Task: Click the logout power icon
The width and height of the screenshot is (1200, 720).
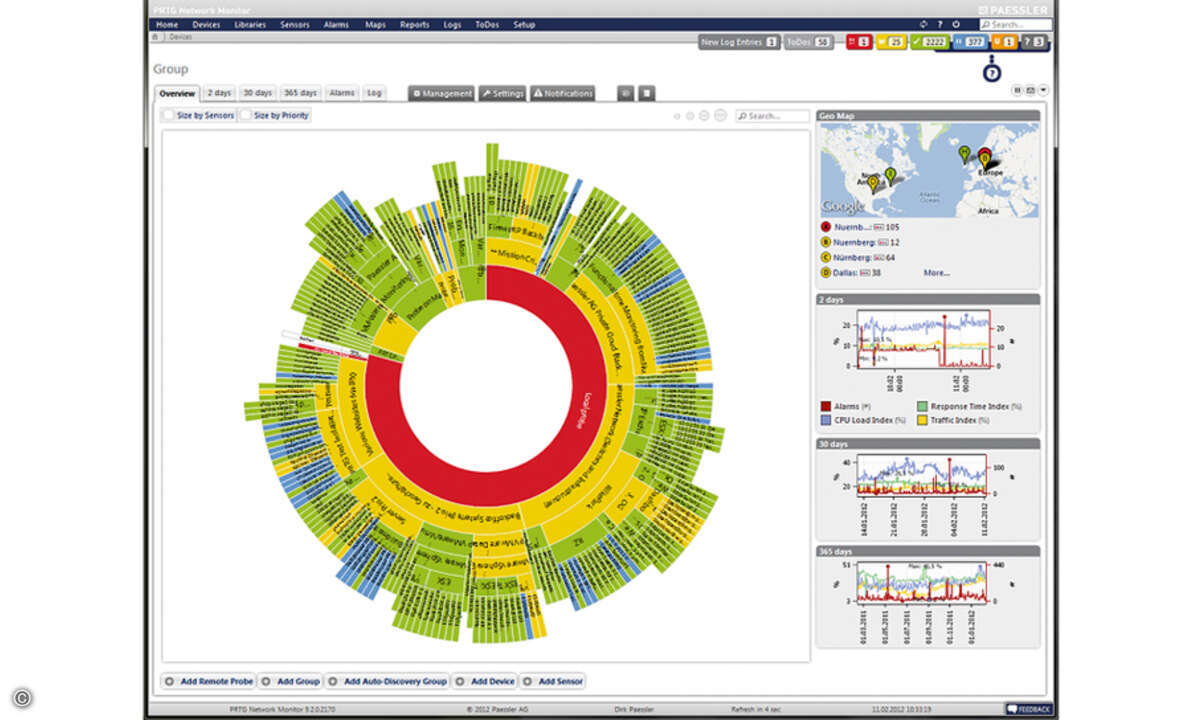Action: click(x=956, y=24)
